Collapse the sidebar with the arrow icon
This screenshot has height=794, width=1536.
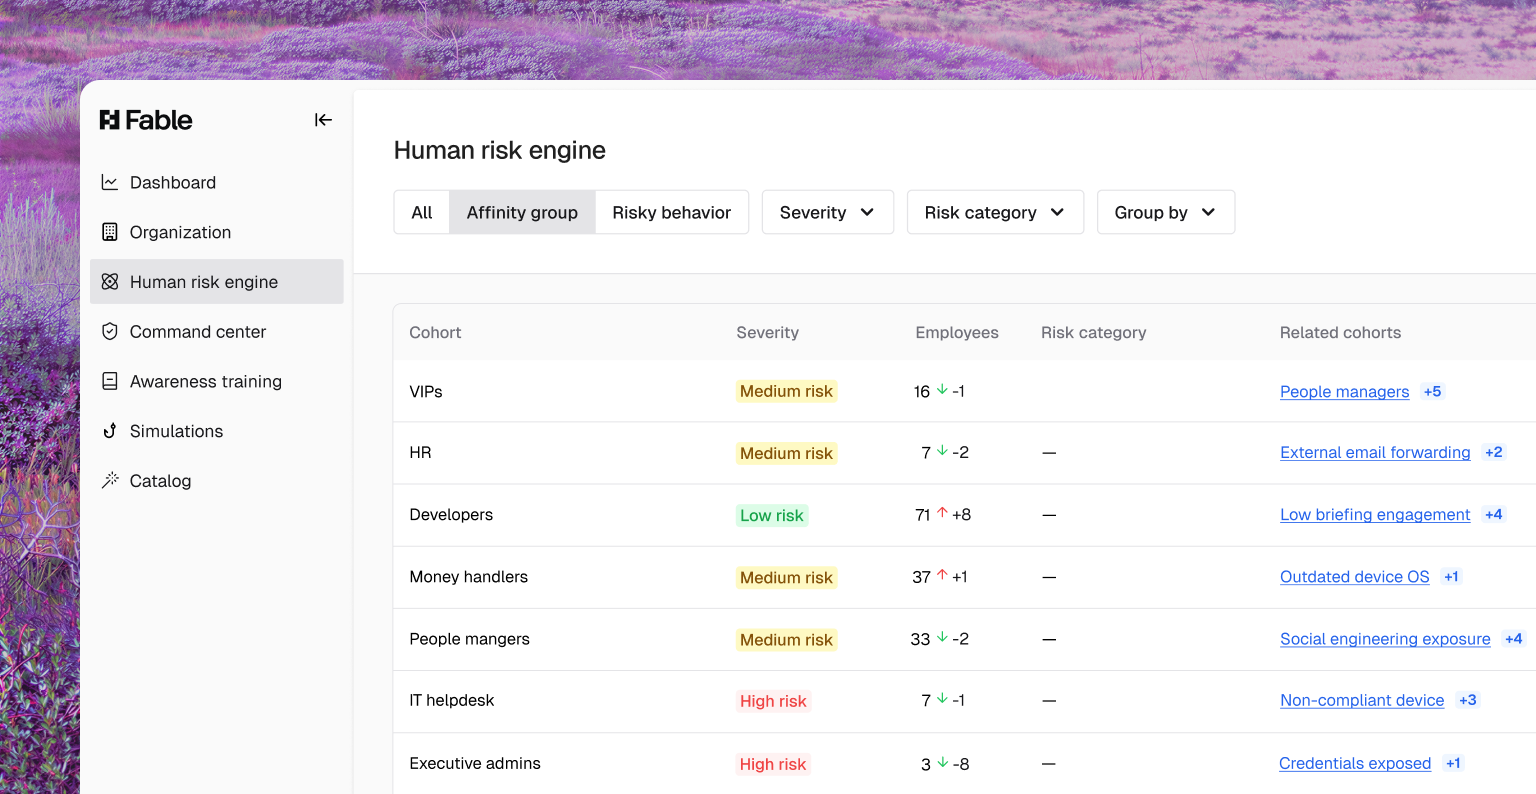pyautogui.click(x=323, y=120)
